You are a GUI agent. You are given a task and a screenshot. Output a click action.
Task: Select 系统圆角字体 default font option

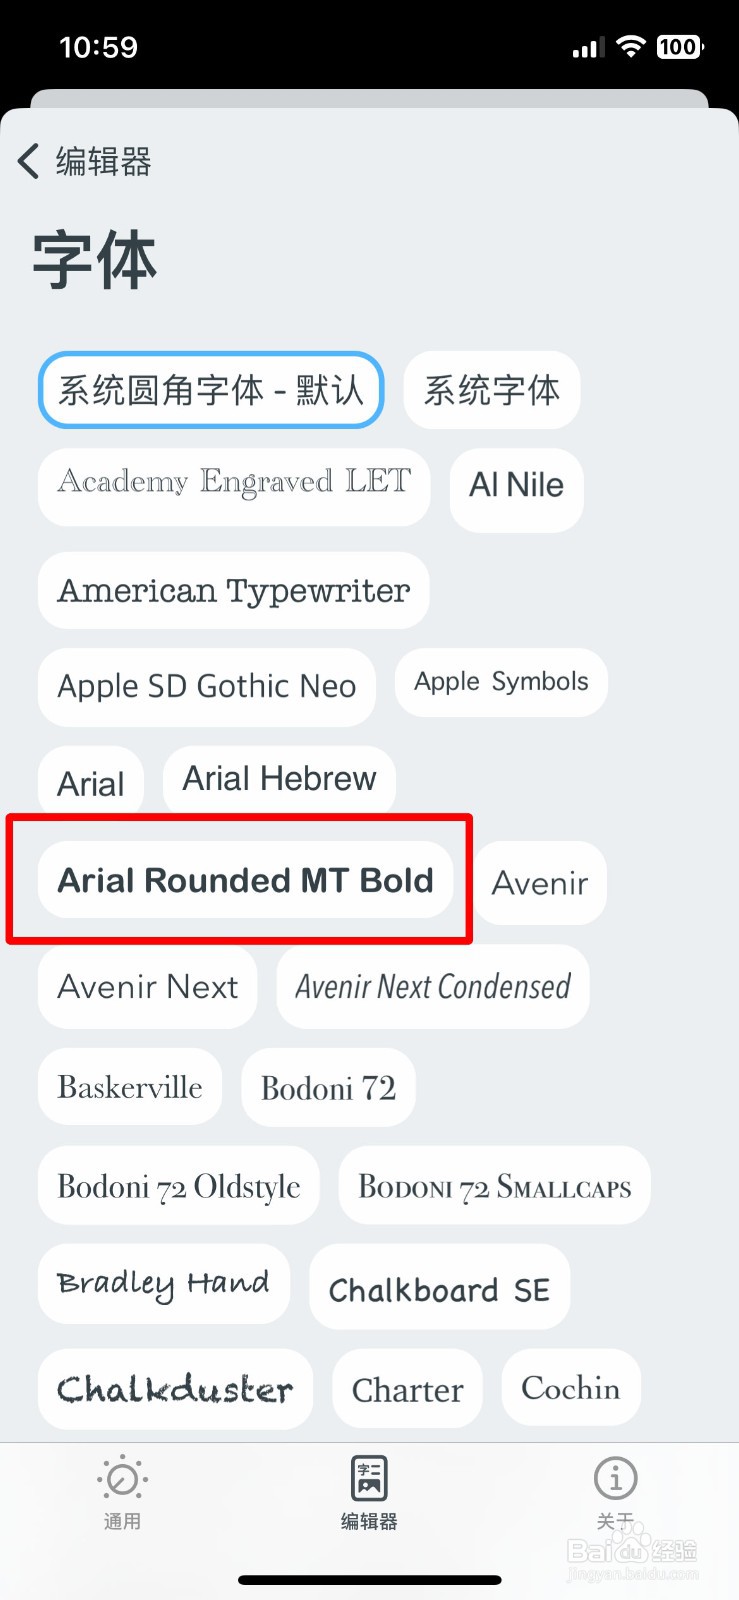[x=211, y=390]
